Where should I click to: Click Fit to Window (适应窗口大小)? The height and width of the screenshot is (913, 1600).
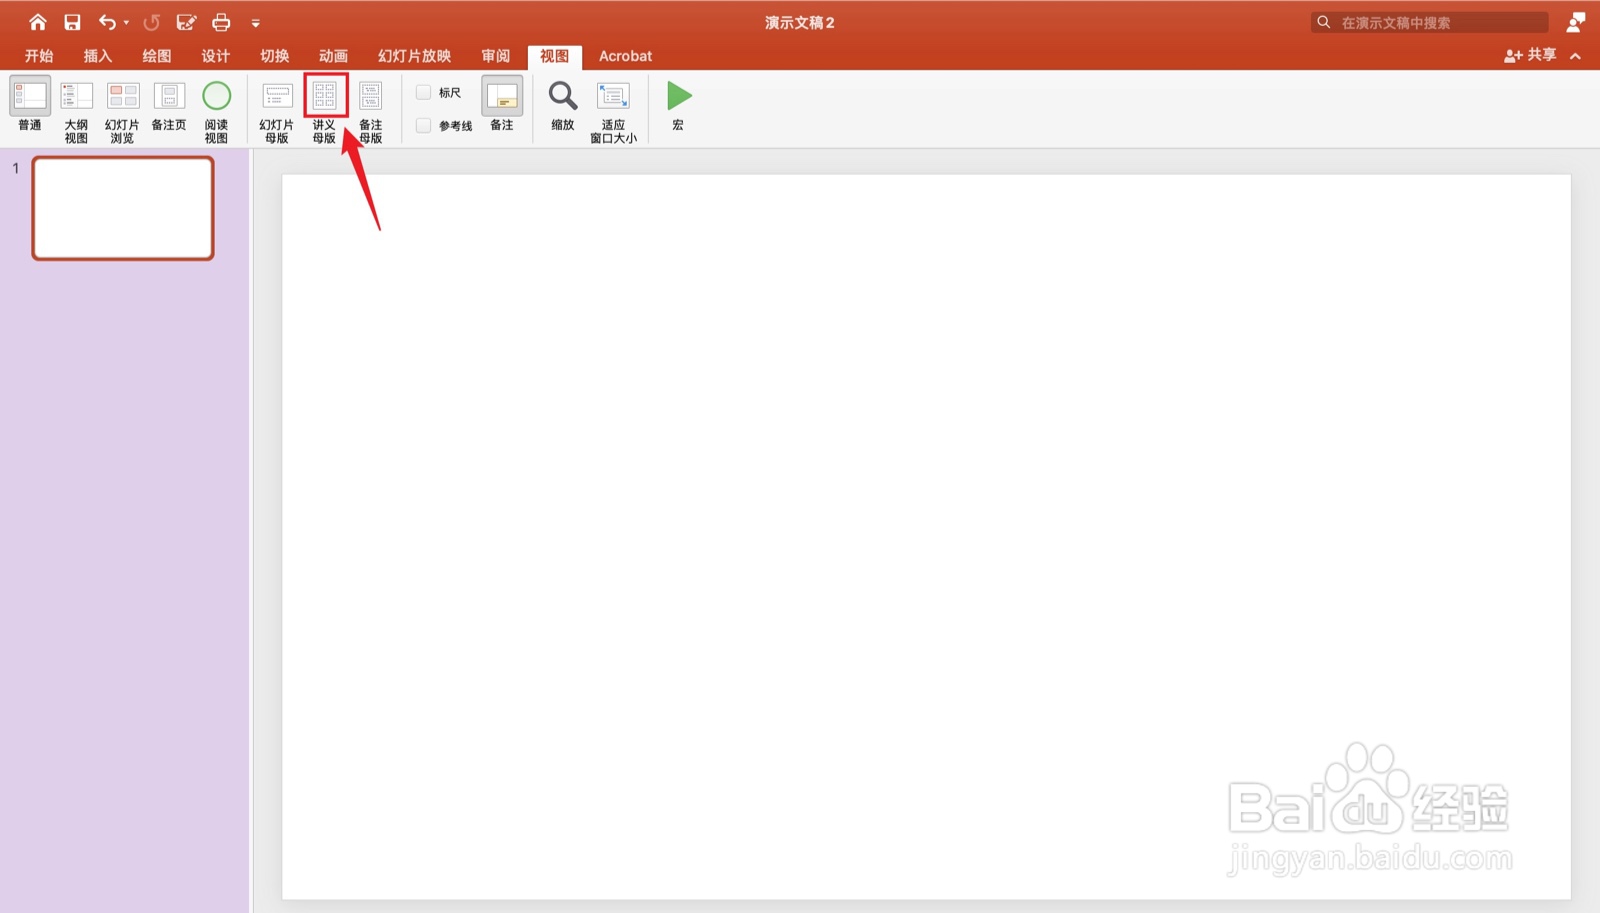613,112
